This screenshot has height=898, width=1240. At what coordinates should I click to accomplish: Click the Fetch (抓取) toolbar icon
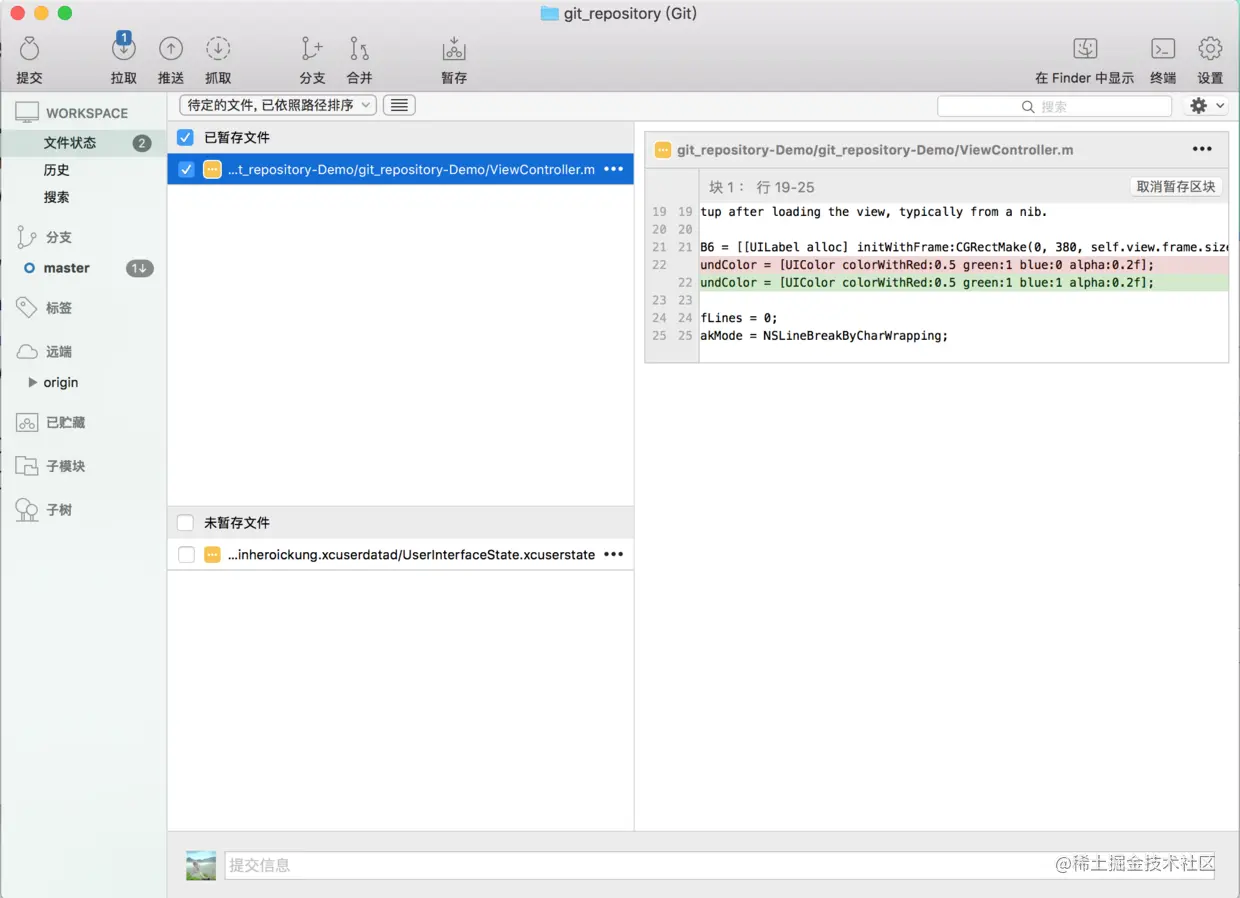218,48
